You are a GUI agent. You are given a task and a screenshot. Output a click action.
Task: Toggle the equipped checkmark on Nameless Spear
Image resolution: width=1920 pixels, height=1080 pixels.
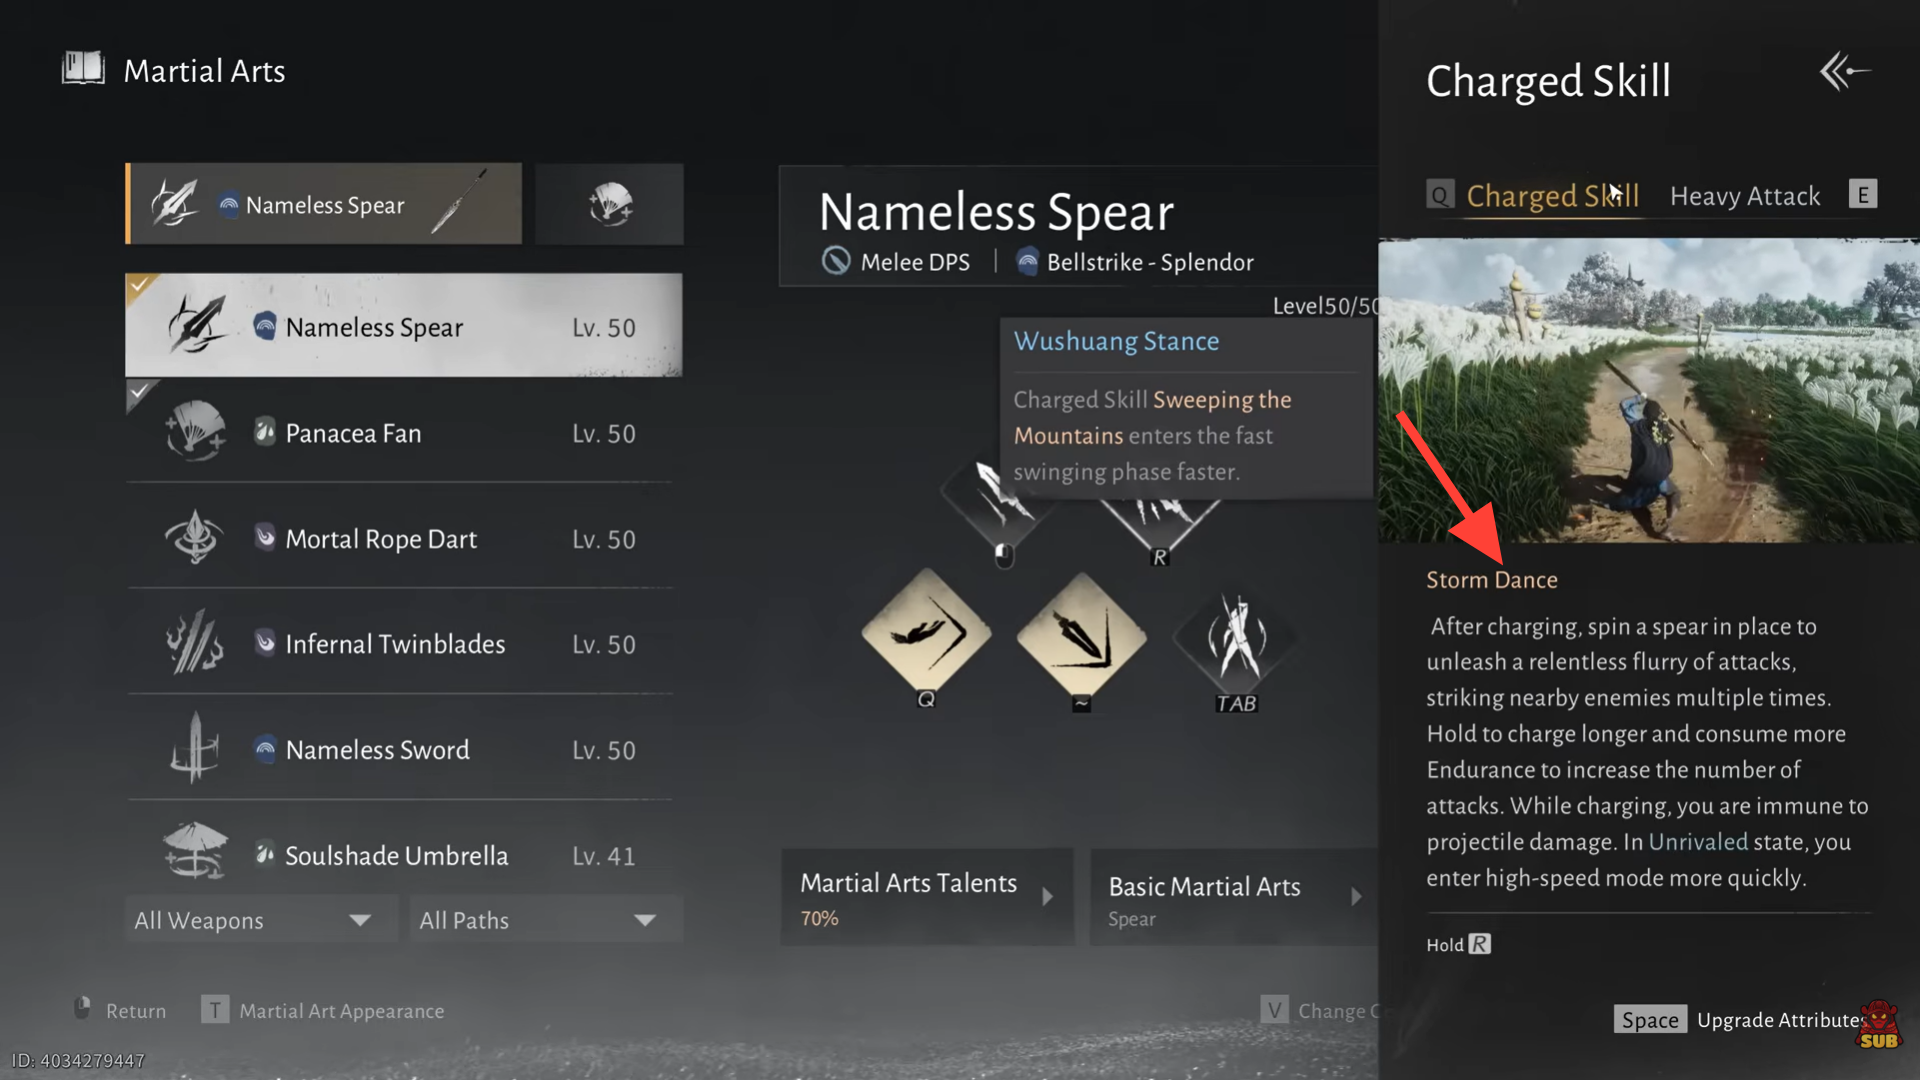click(x=139, y=285)
